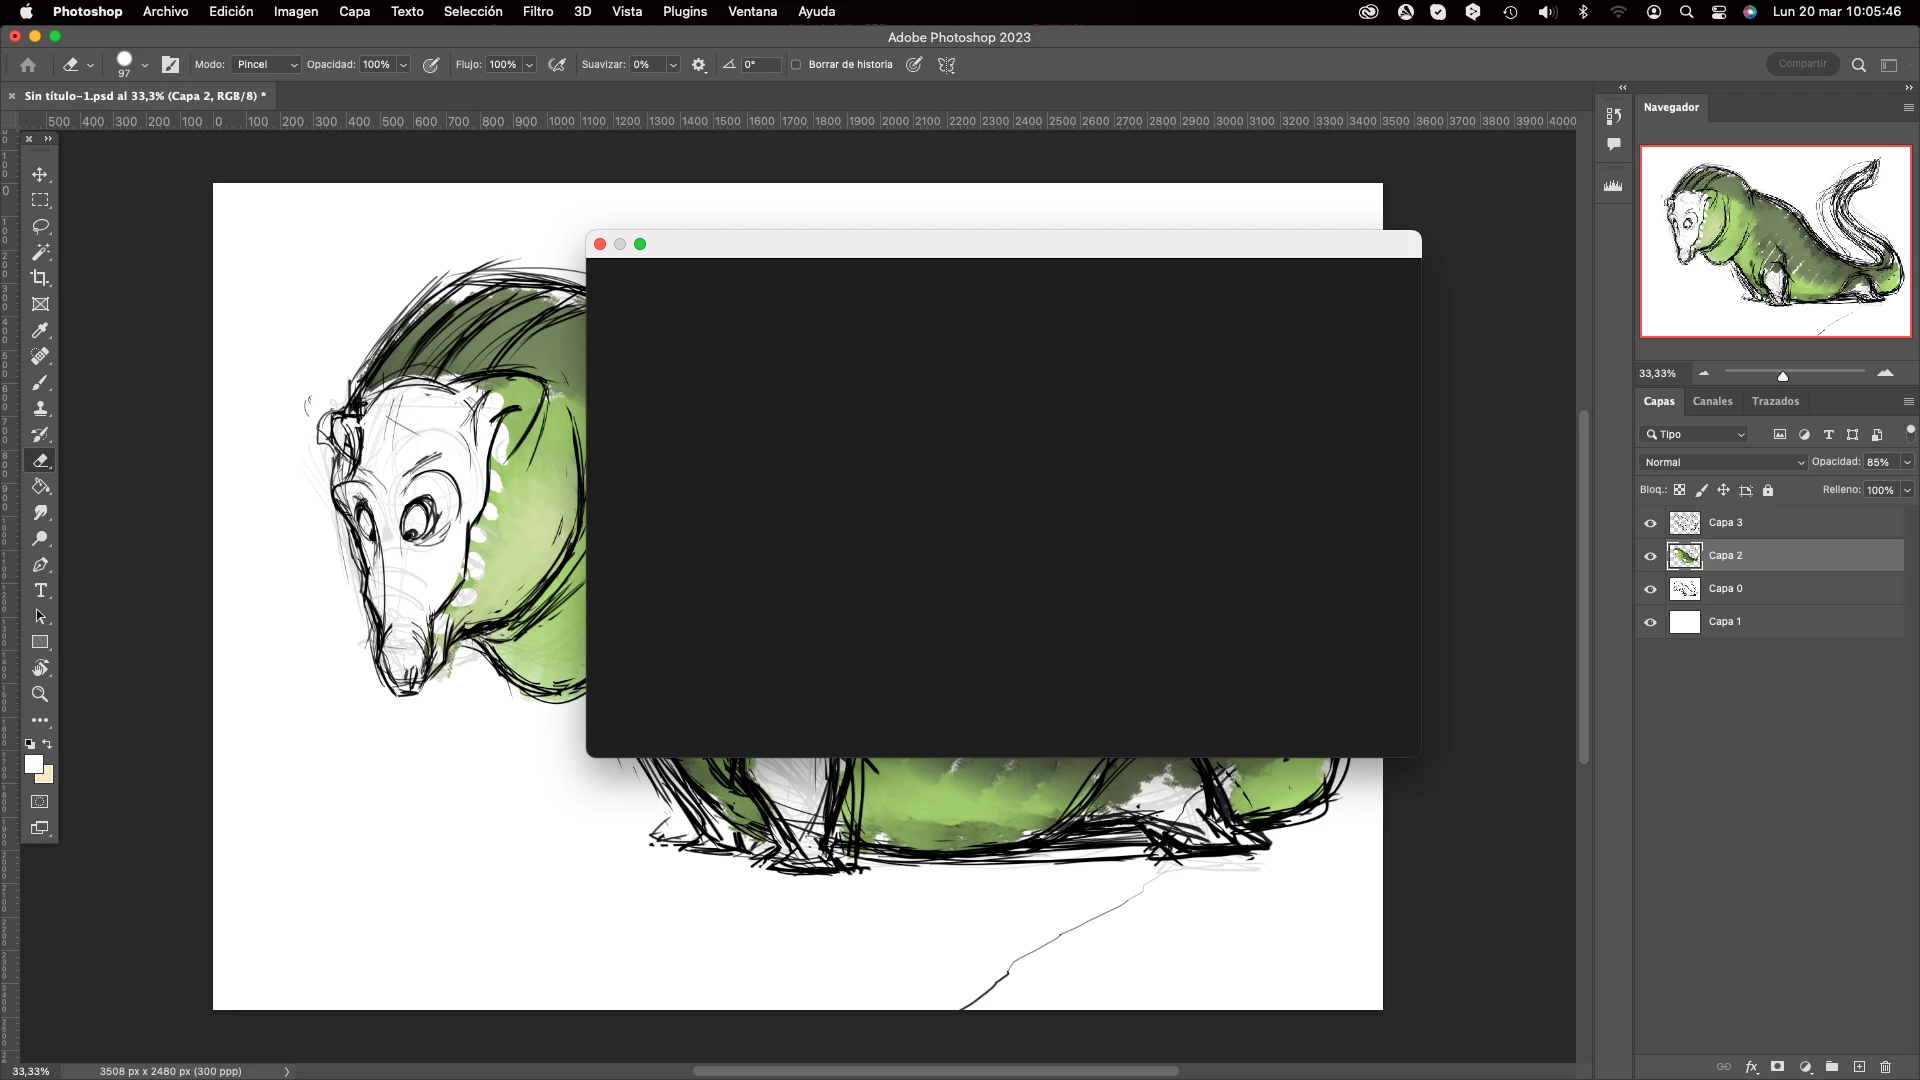Select the Horizontal Type tool
Viewport: 1920px width, 1080px height.
[40, 590]
